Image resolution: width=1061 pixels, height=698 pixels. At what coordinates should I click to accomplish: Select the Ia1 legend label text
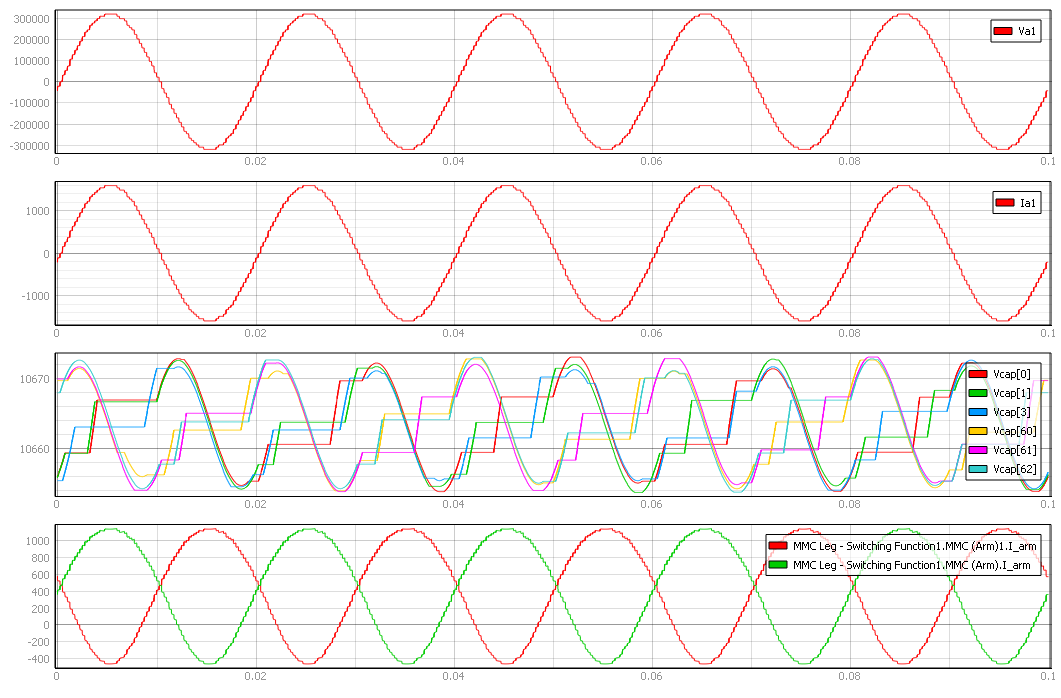[1026, 204]
